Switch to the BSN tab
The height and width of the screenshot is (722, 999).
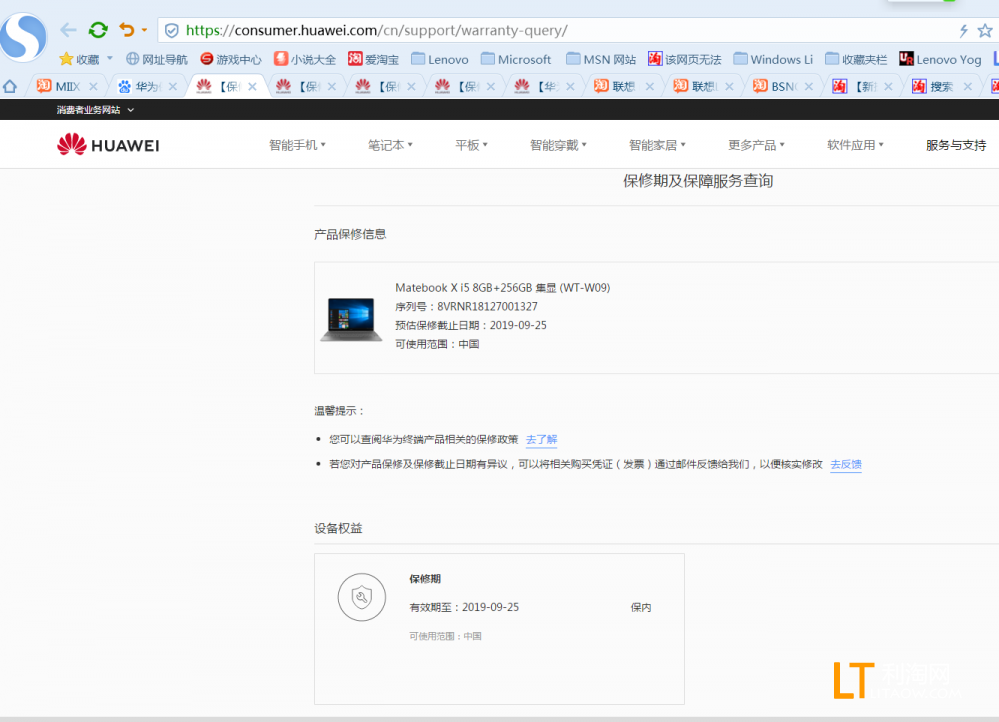pos(775,86)
